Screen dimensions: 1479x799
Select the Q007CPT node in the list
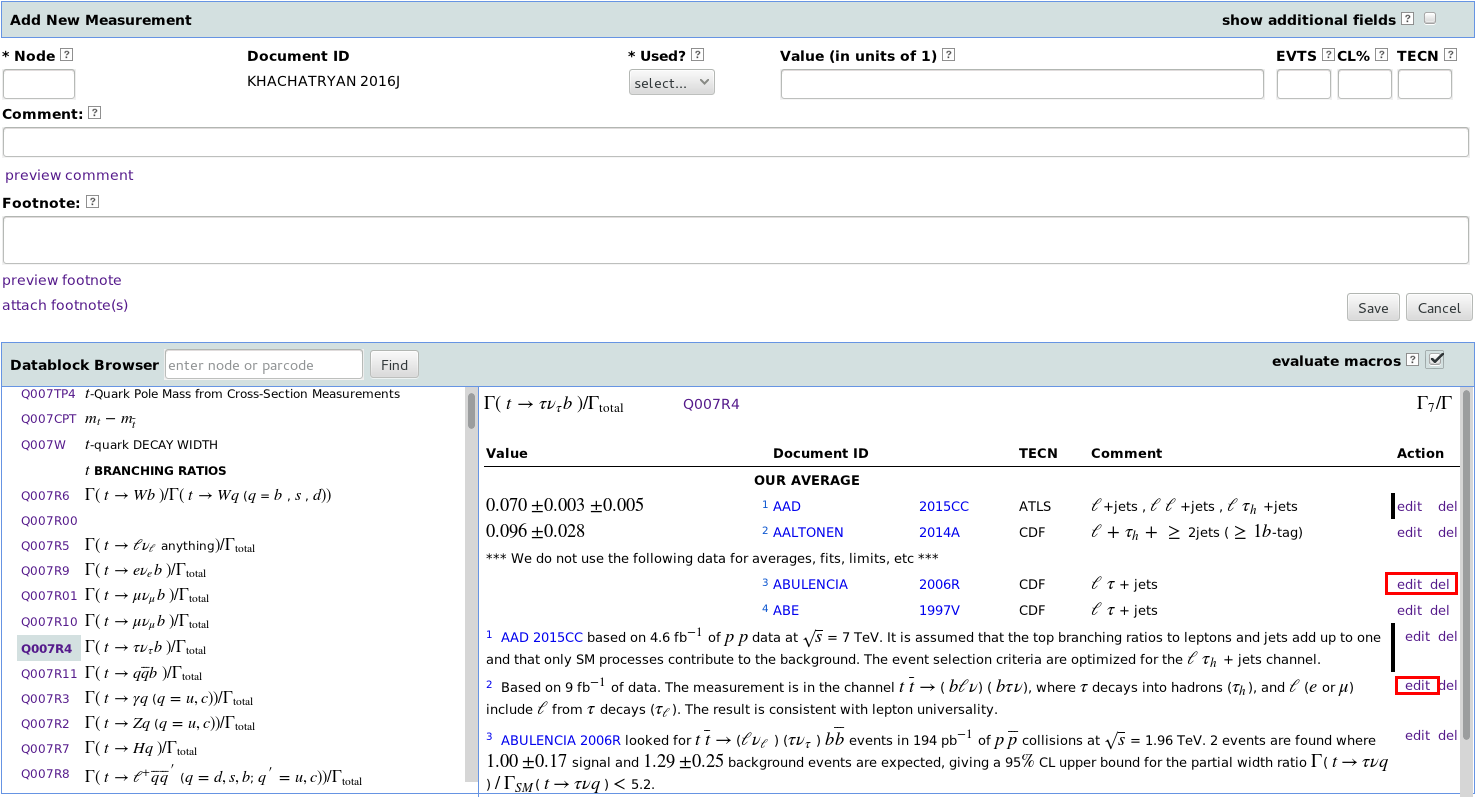point(48,419)
